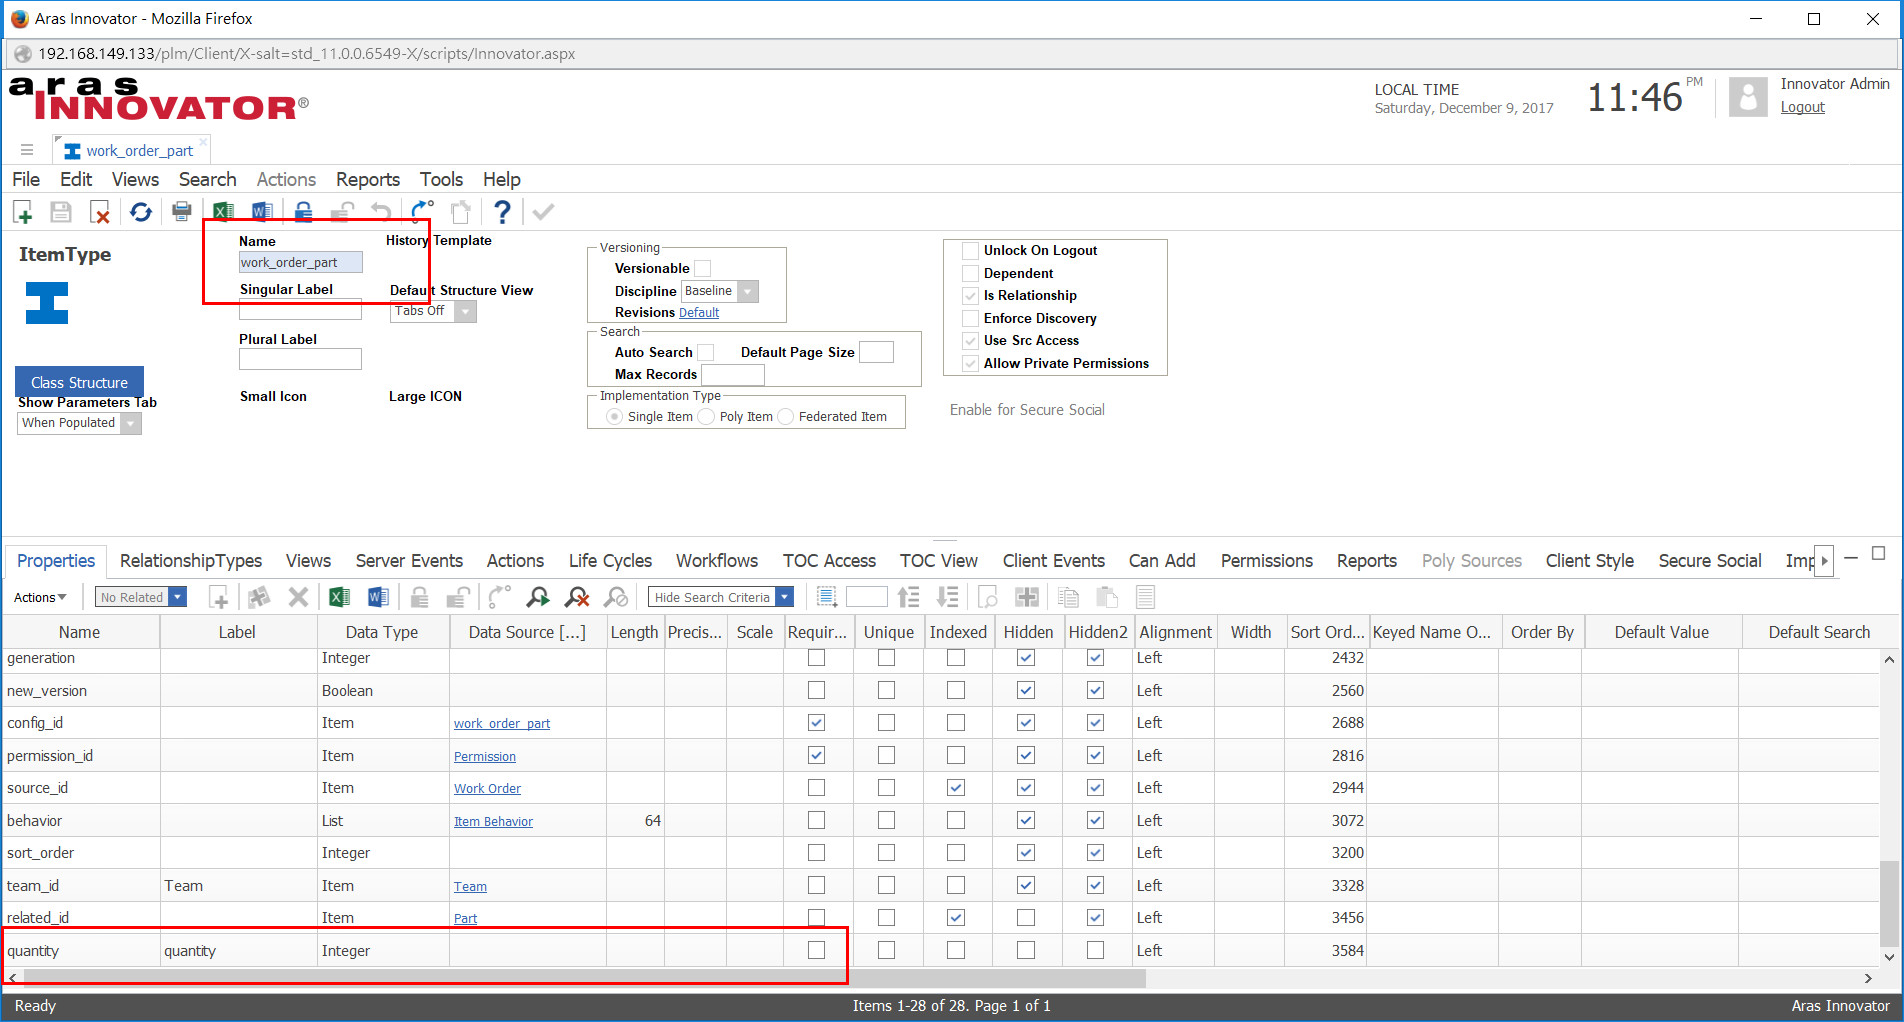The width and height of the screenshot is (1904, 1022).
Task: Open the No Related dropdown
Action: pos(177,597)
